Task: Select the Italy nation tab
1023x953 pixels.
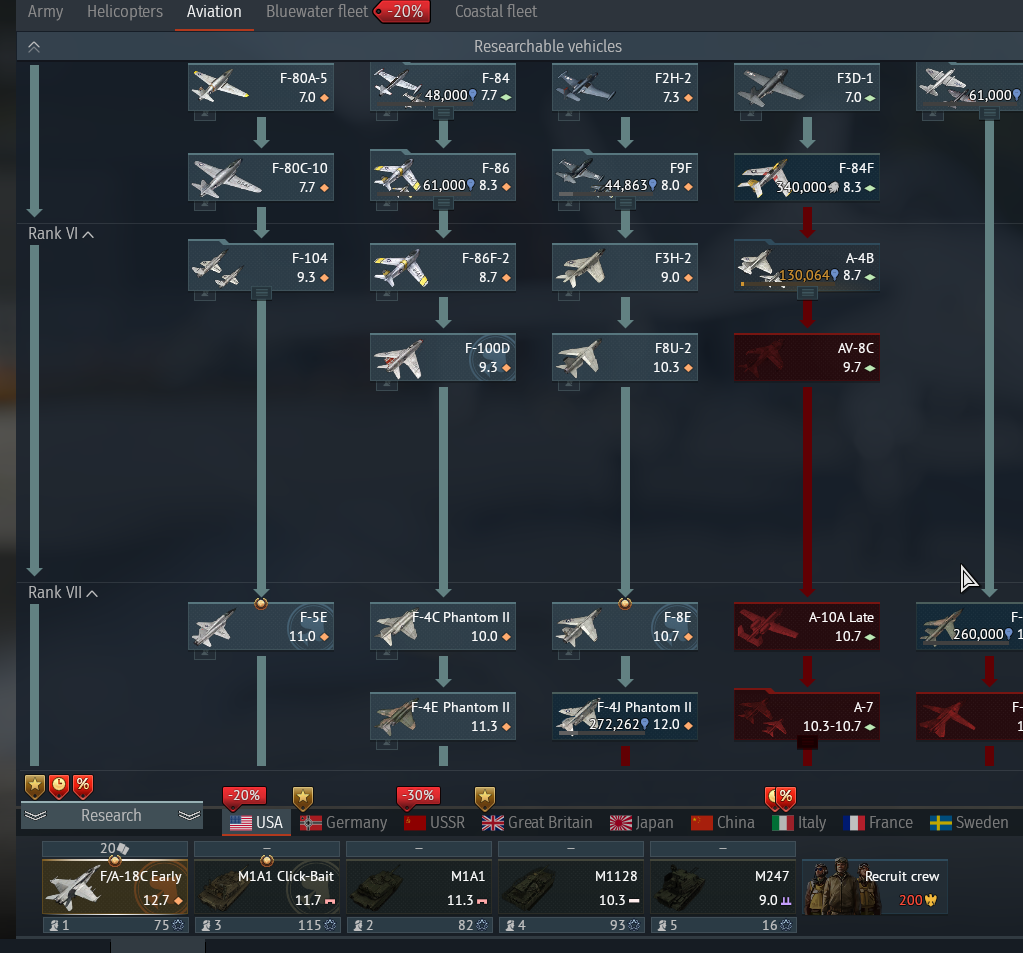Action: click(799, 823)
